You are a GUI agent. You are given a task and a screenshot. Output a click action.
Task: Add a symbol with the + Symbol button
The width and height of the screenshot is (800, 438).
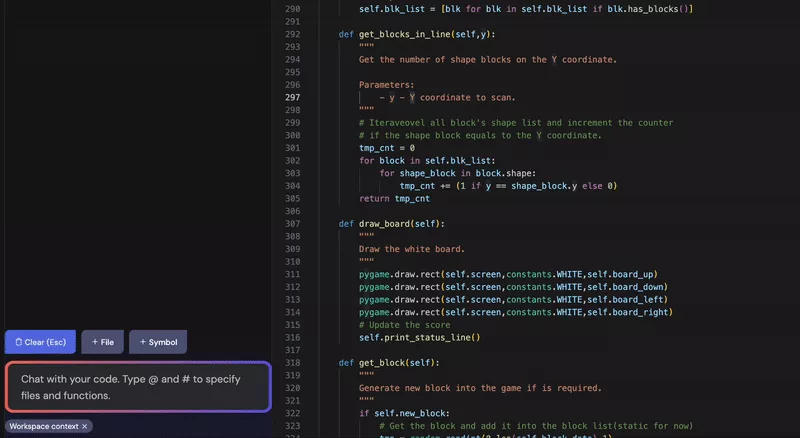click(158, 342)
